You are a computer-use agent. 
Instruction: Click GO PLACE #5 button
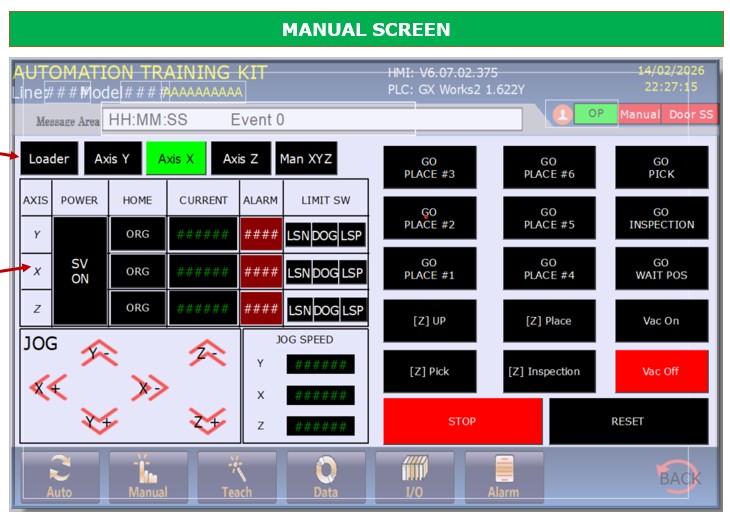click(x=549, y=218)
